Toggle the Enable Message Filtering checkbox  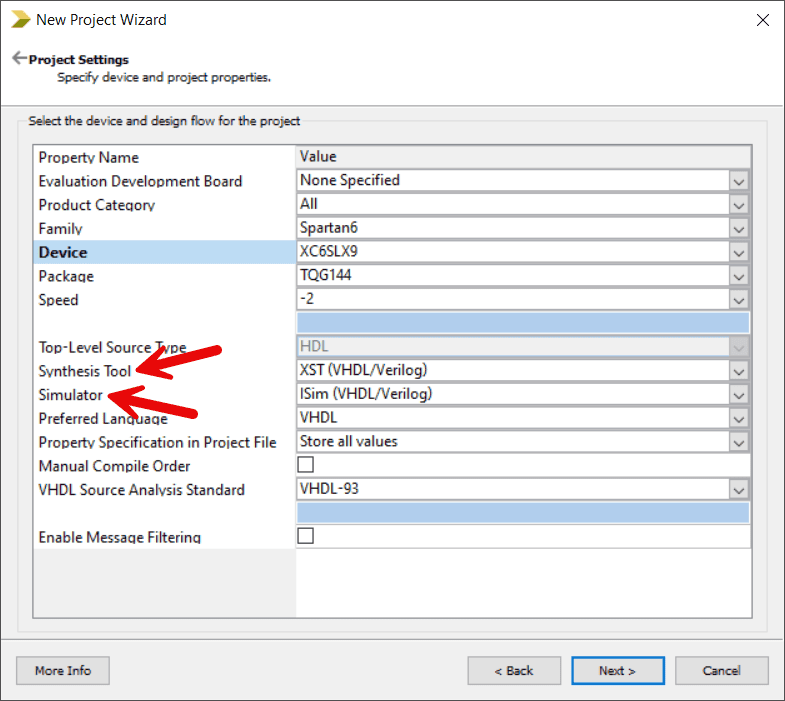[x=306, y=536]
